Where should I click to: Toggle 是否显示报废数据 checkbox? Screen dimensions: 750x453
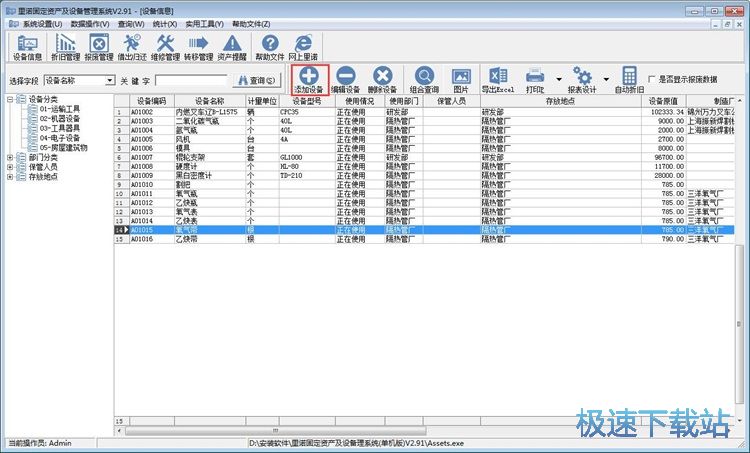coord(652,79)
